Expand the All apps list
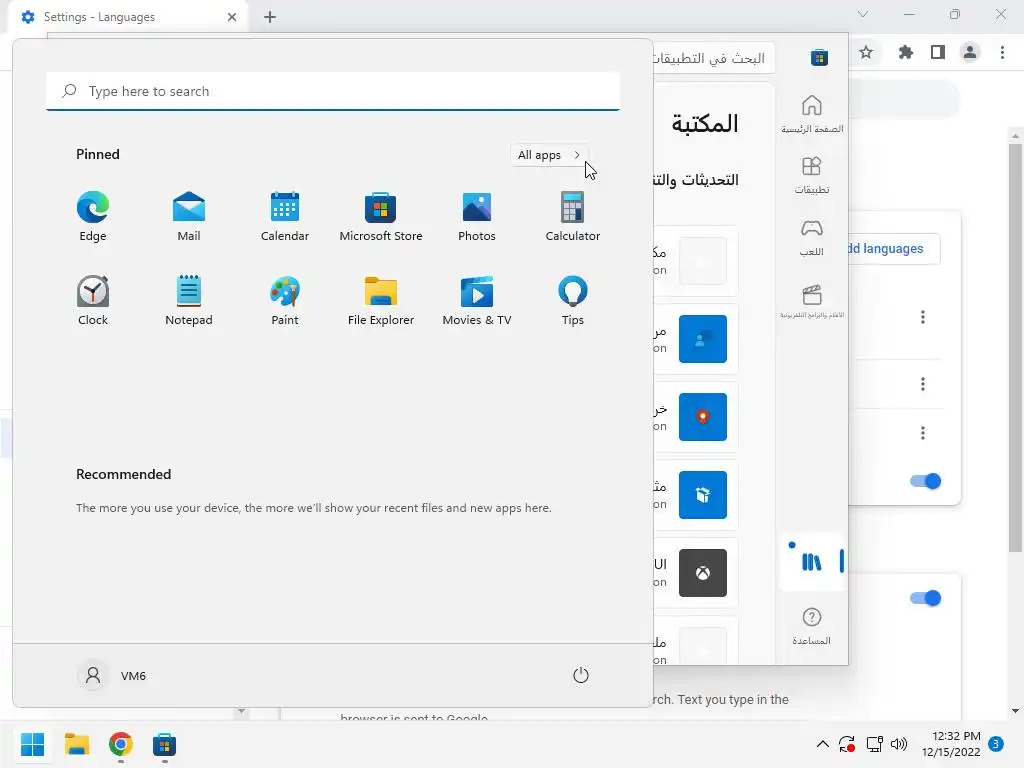 pos(549,155)
